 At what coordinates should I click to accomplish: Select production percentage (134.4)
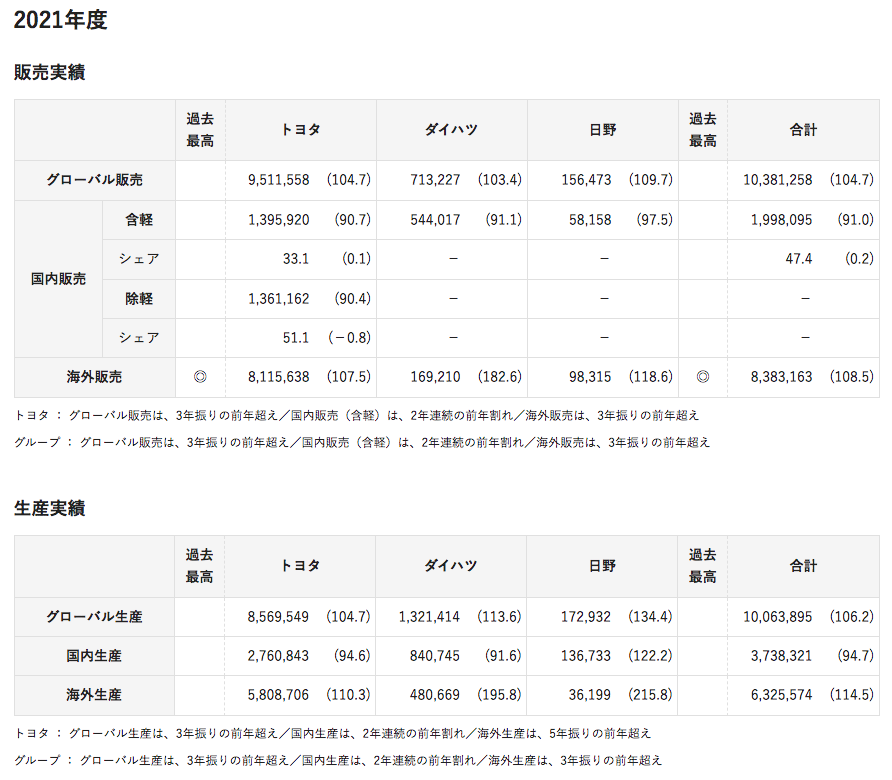650,617
